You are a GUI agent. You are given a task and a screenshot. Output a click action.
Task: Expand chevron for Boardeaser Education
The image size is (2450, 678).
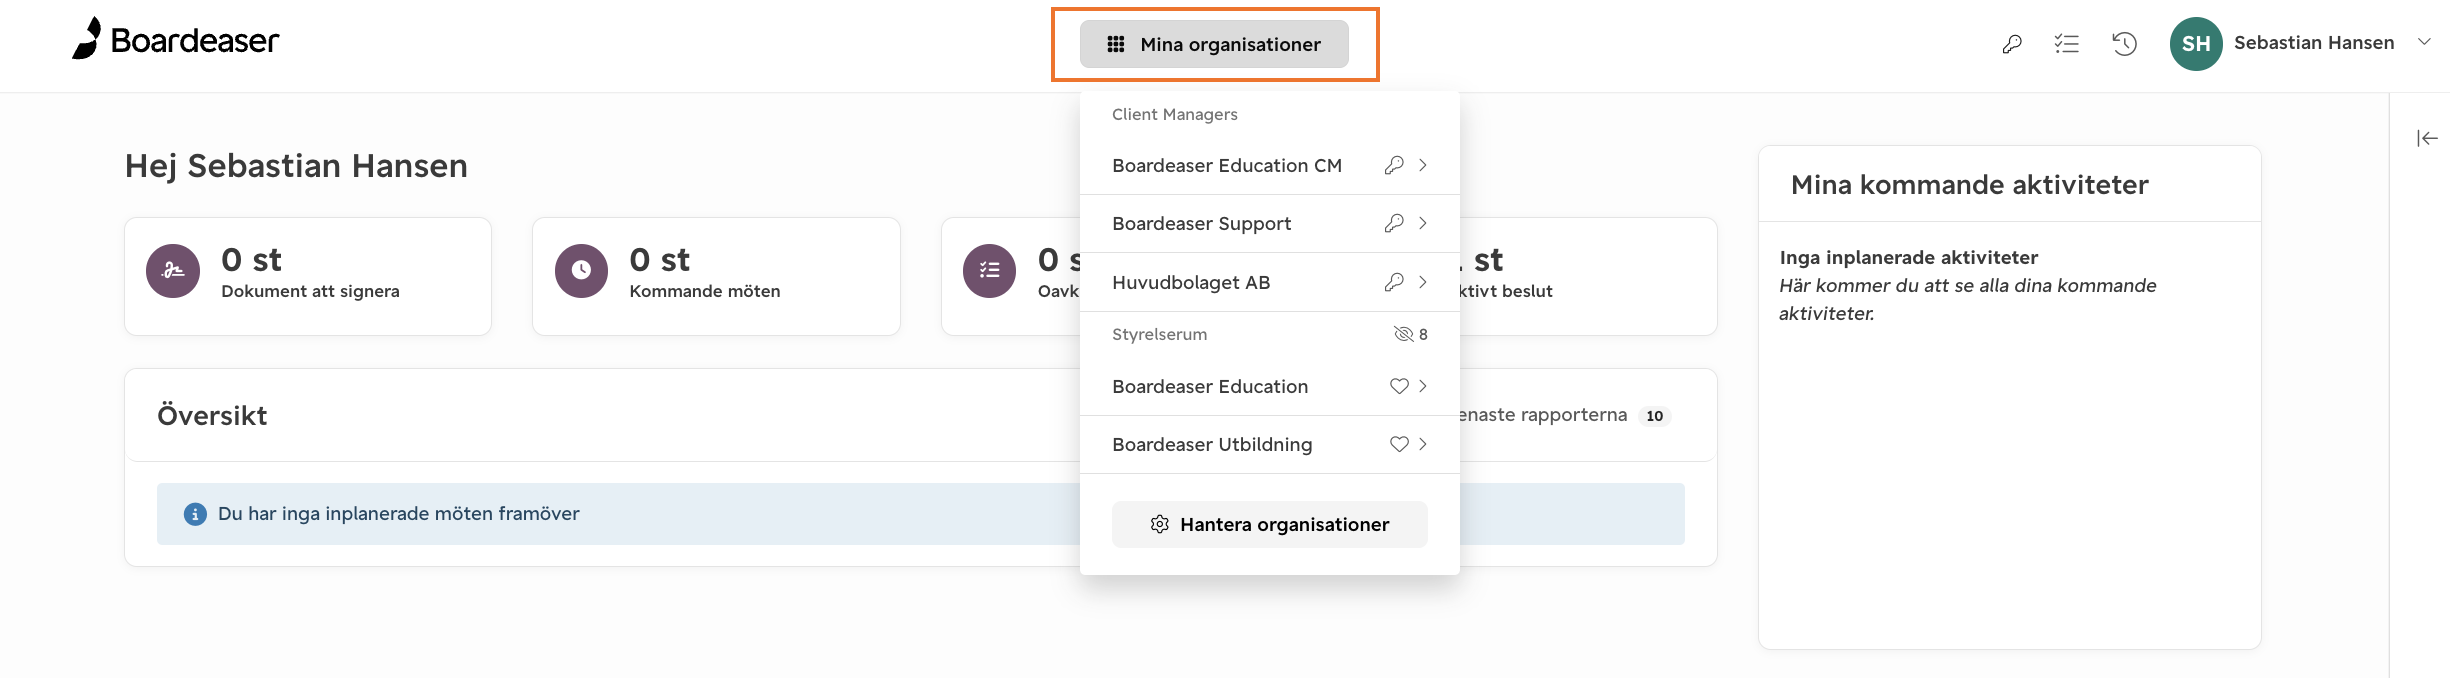[1423, 386]
